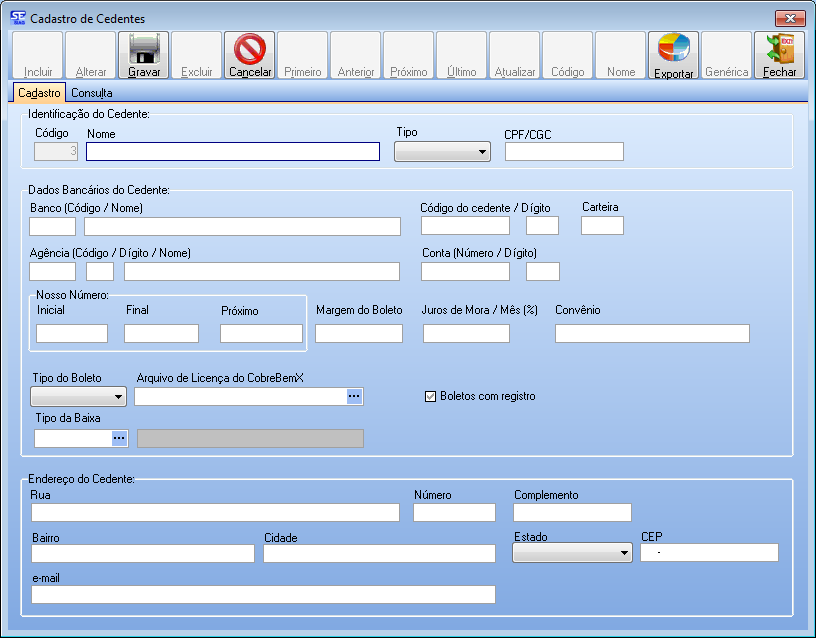Screen dimensions: 816x638
Task: Click the application icon in title bar
Action: [17, 18]
